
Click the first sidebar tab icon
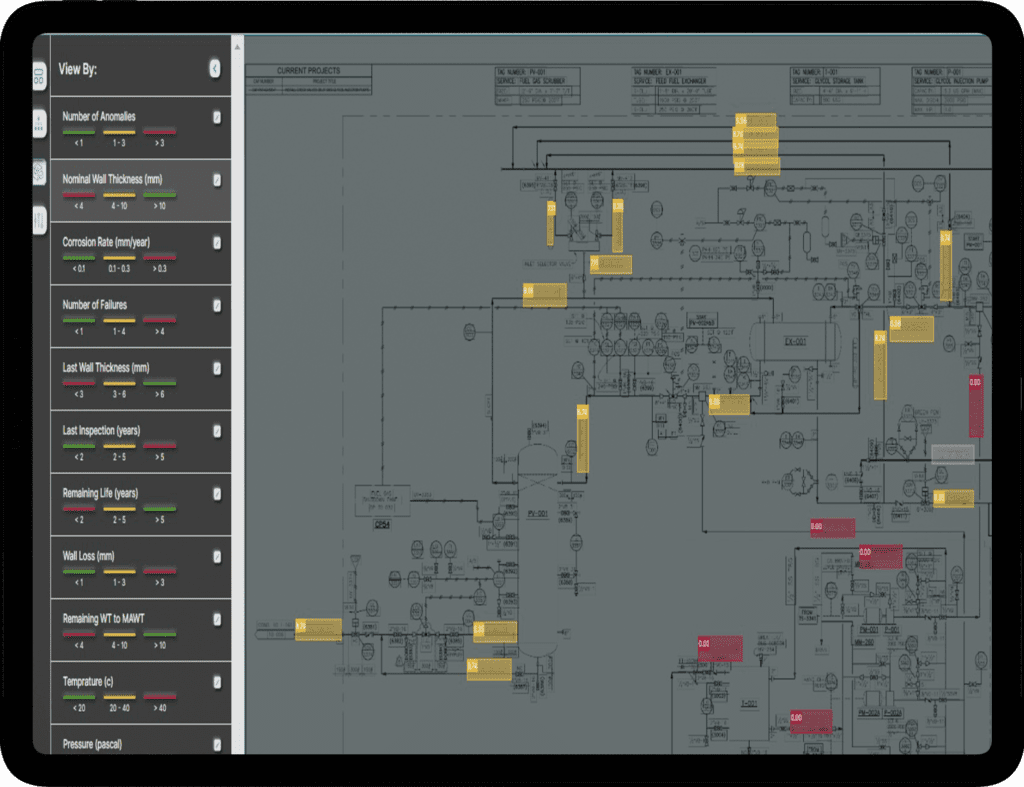(x=40, y=76)
